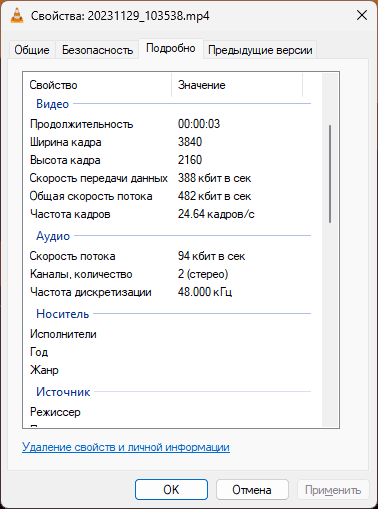378x509 pixels.
Task: Close the properties dialog with X
Action: point(362,15)
